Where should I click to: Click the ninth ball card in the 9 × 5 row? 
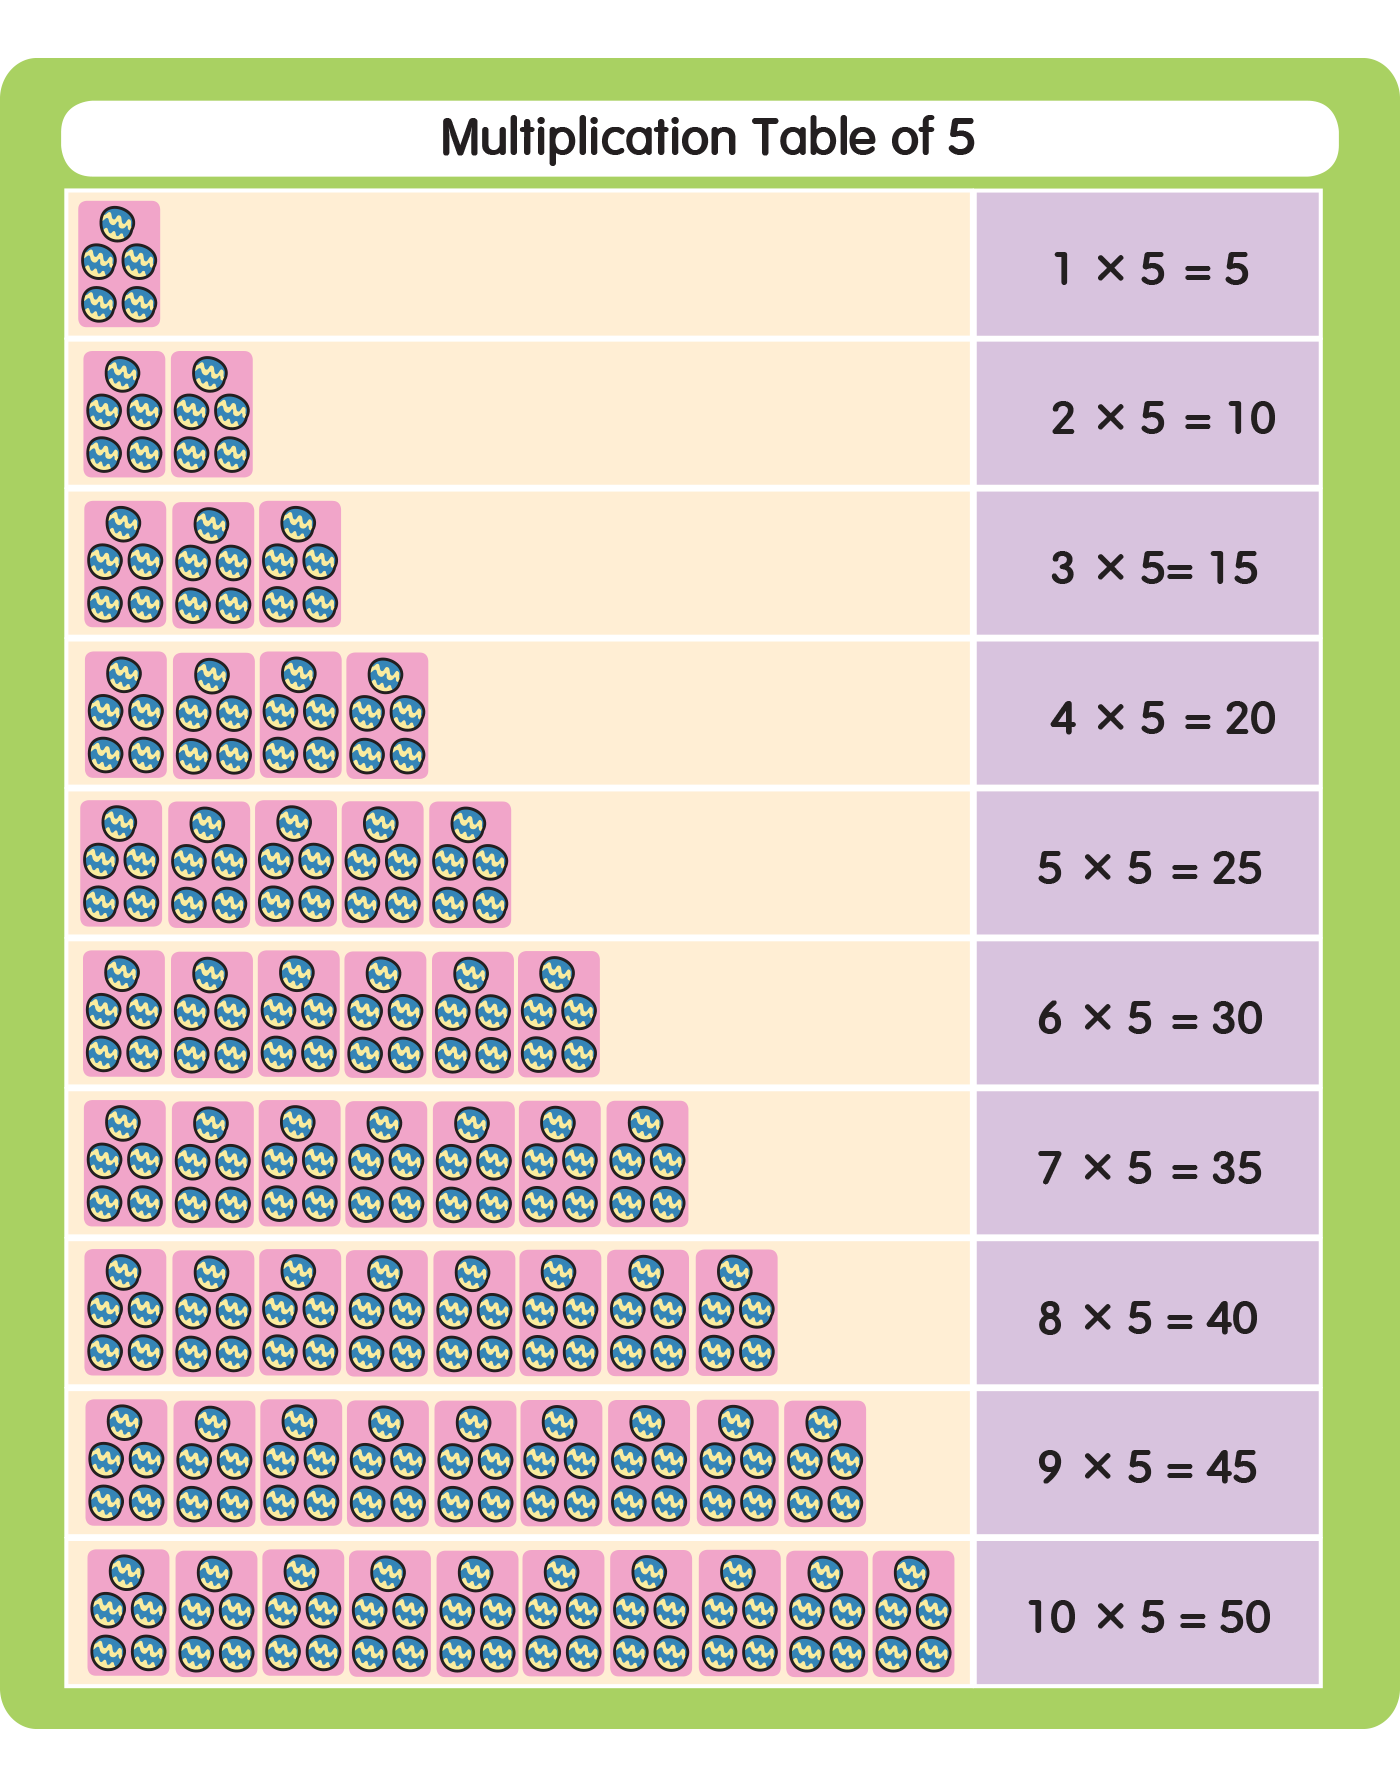(x=824, y=1463)
